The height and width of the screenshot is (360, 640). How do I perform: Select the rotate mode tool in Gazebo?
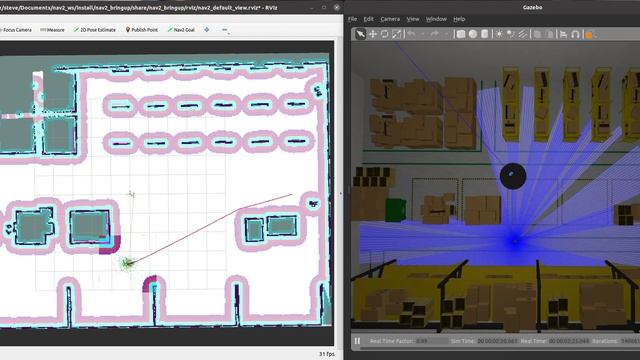pyautogui.click(x=384, y=34)
